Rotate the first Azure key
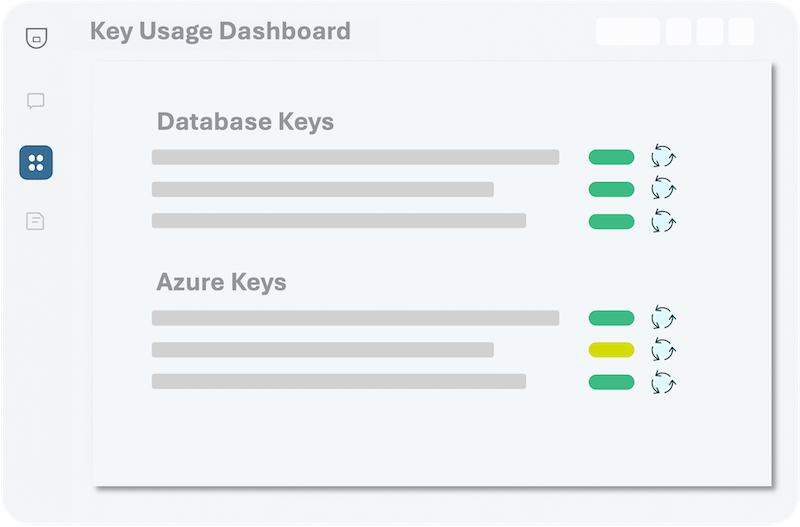Screen dimensions: 800x527 coord(663,318)
